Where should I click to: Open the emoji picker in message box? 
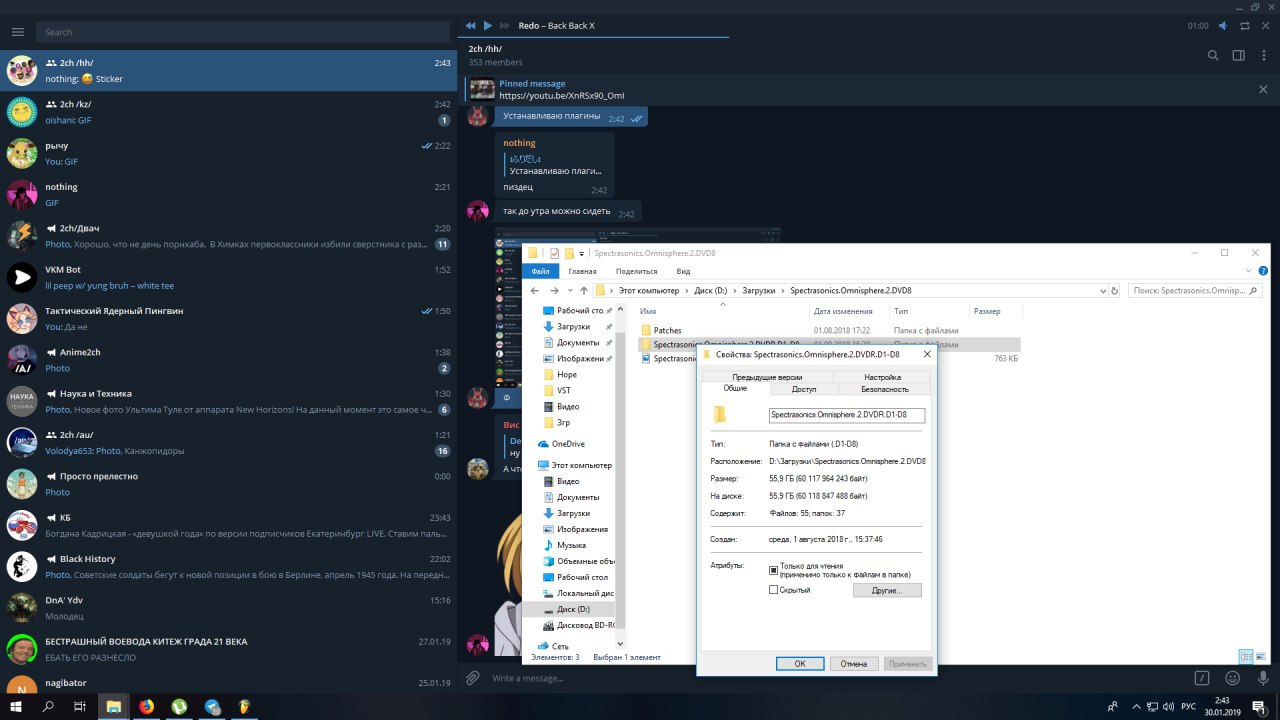1232,678
